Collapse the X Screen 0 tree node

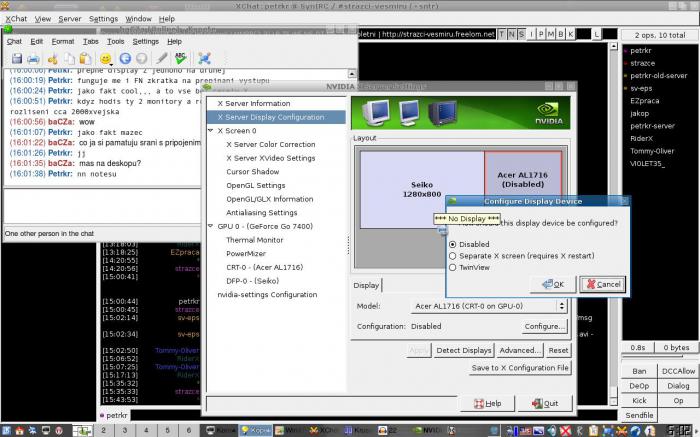click(210, 130)
